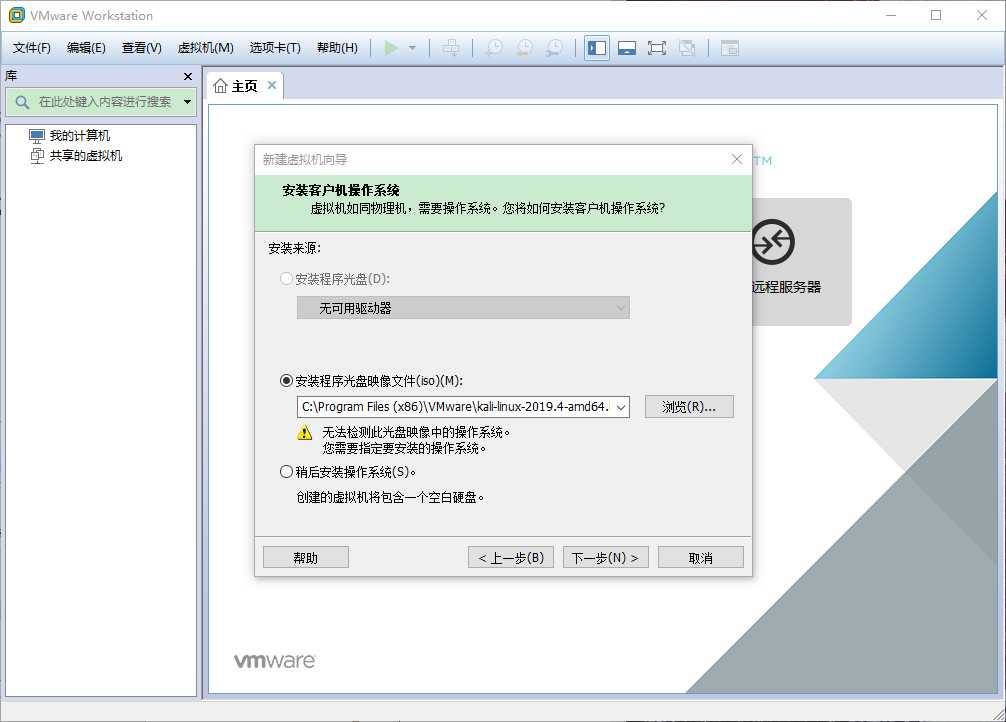Click the yellow warning triangle icon
1006x722 pixels.
[305, 433]
